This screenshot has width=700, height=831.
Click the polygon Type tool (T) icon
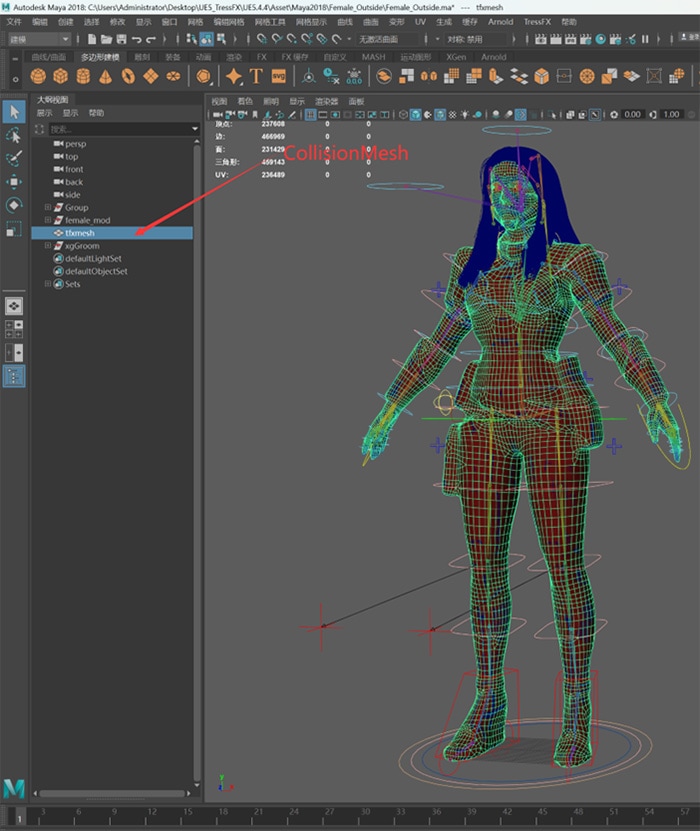click(256, 76)
